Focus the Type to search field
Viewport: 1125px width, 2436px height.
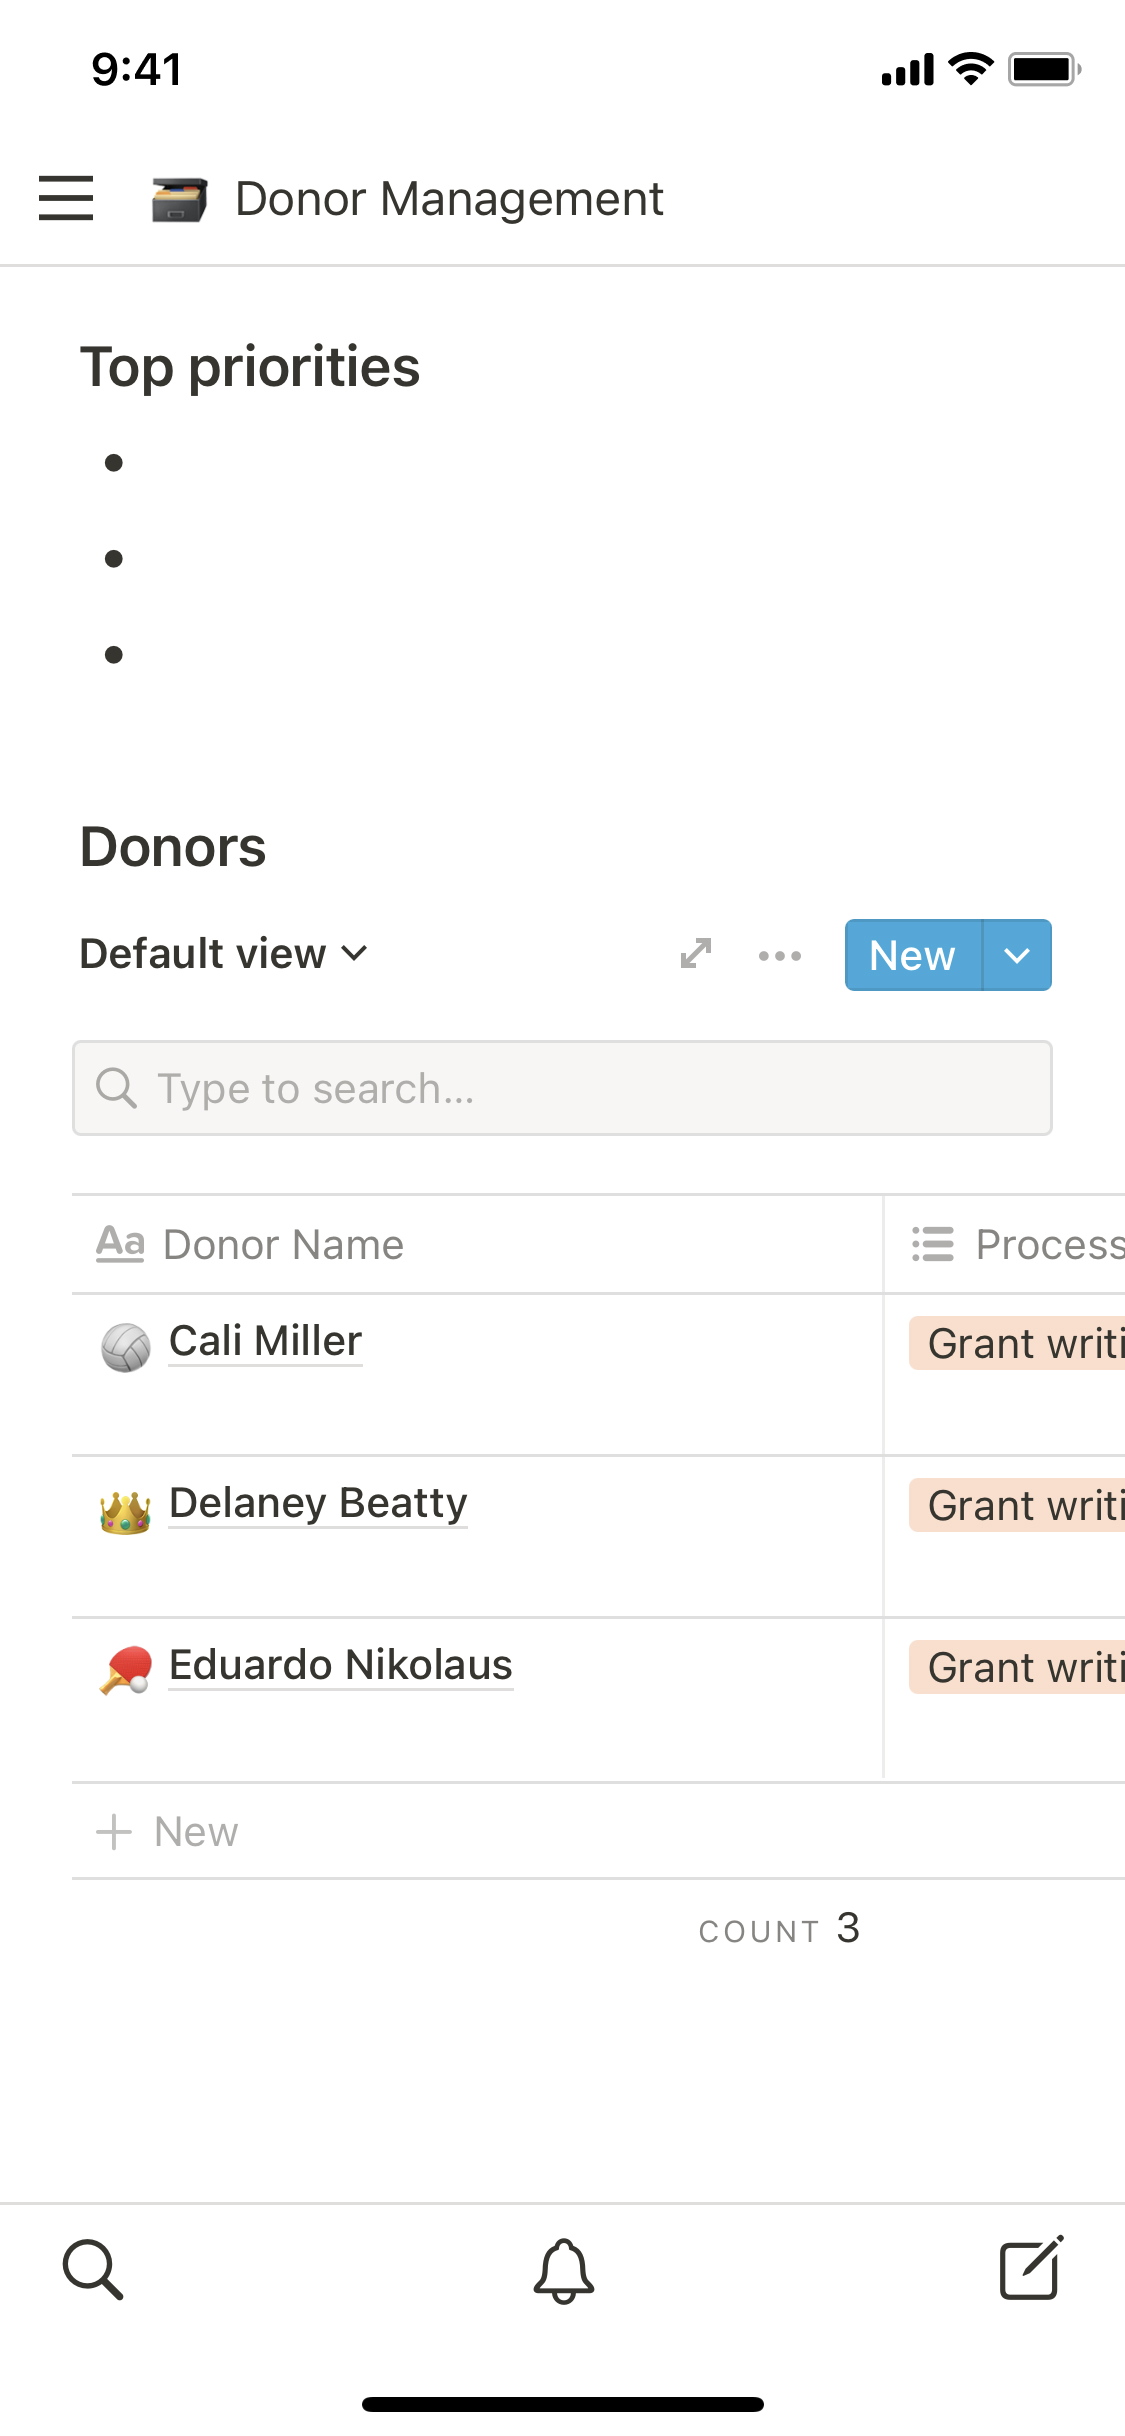pos(562,1088)
